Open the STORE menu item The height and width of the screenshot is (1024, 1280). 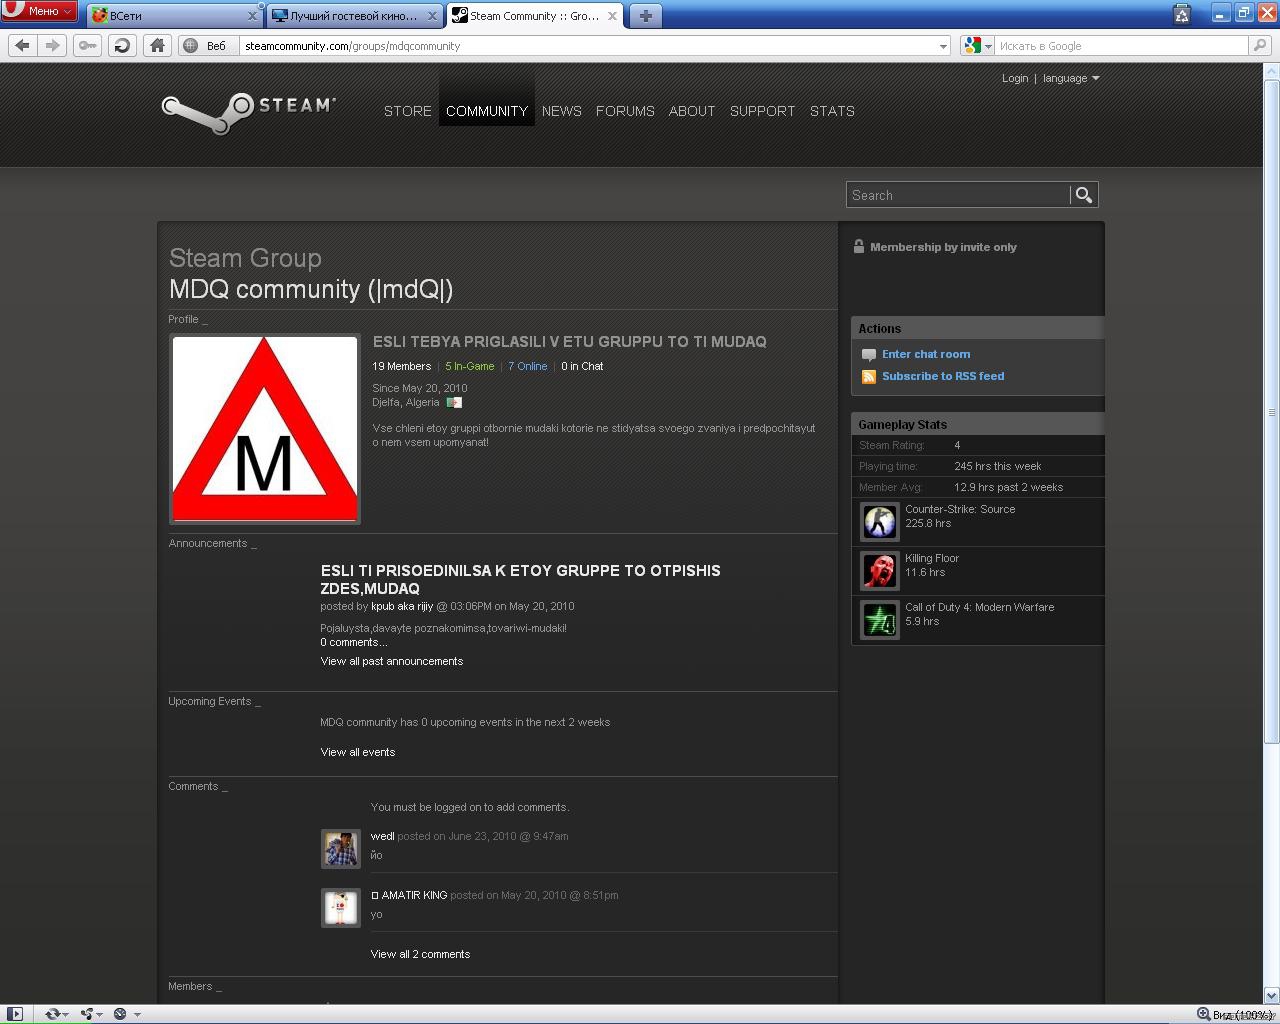pyautogui.click(x=408, y=111)
